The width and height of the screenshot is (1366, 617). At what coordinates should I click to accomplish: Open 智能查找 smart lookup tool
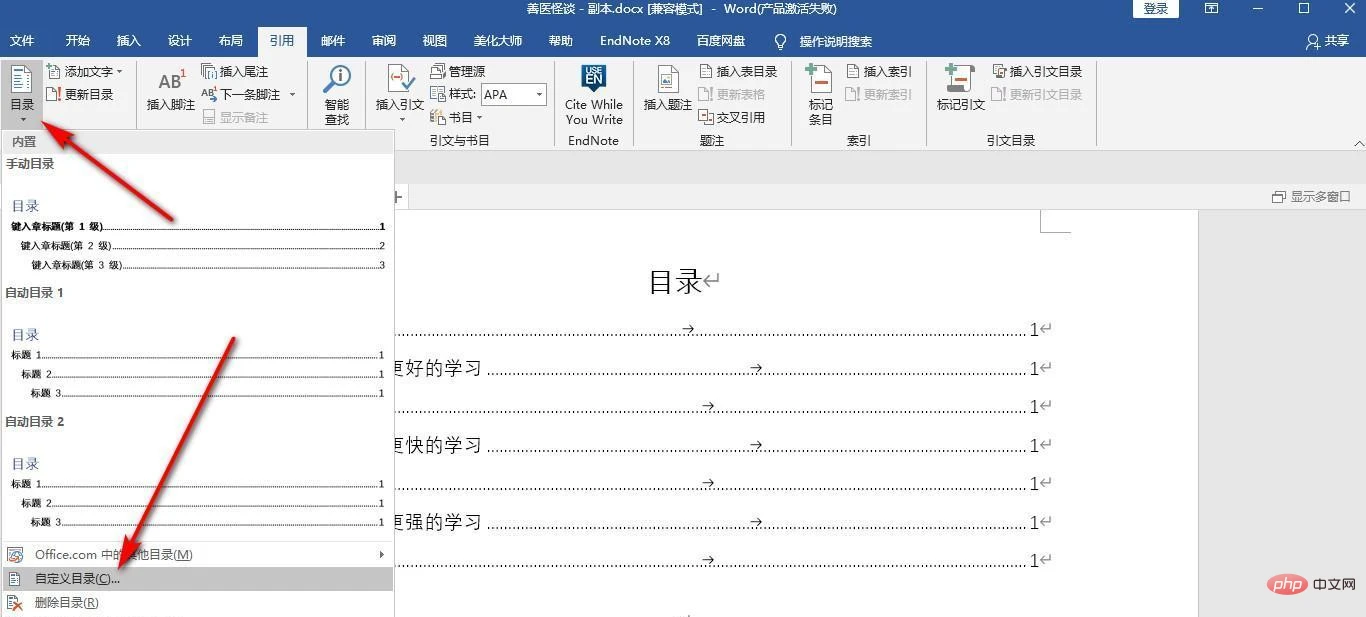coord(337,95)
